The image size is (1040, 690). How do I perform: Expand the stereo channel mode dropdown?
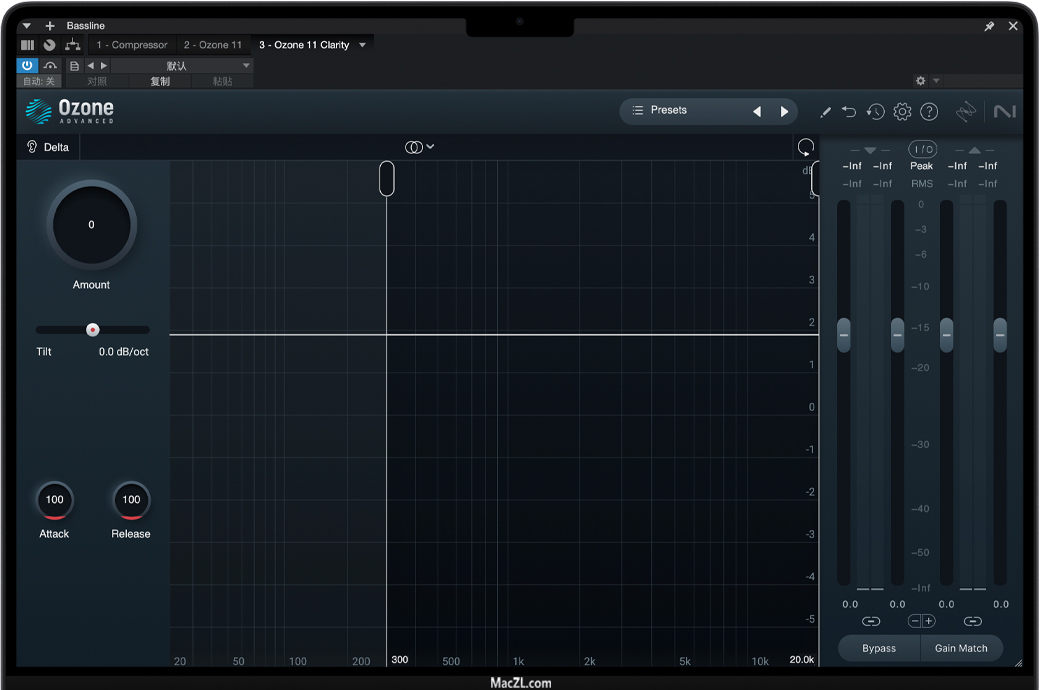pos(419,147)
